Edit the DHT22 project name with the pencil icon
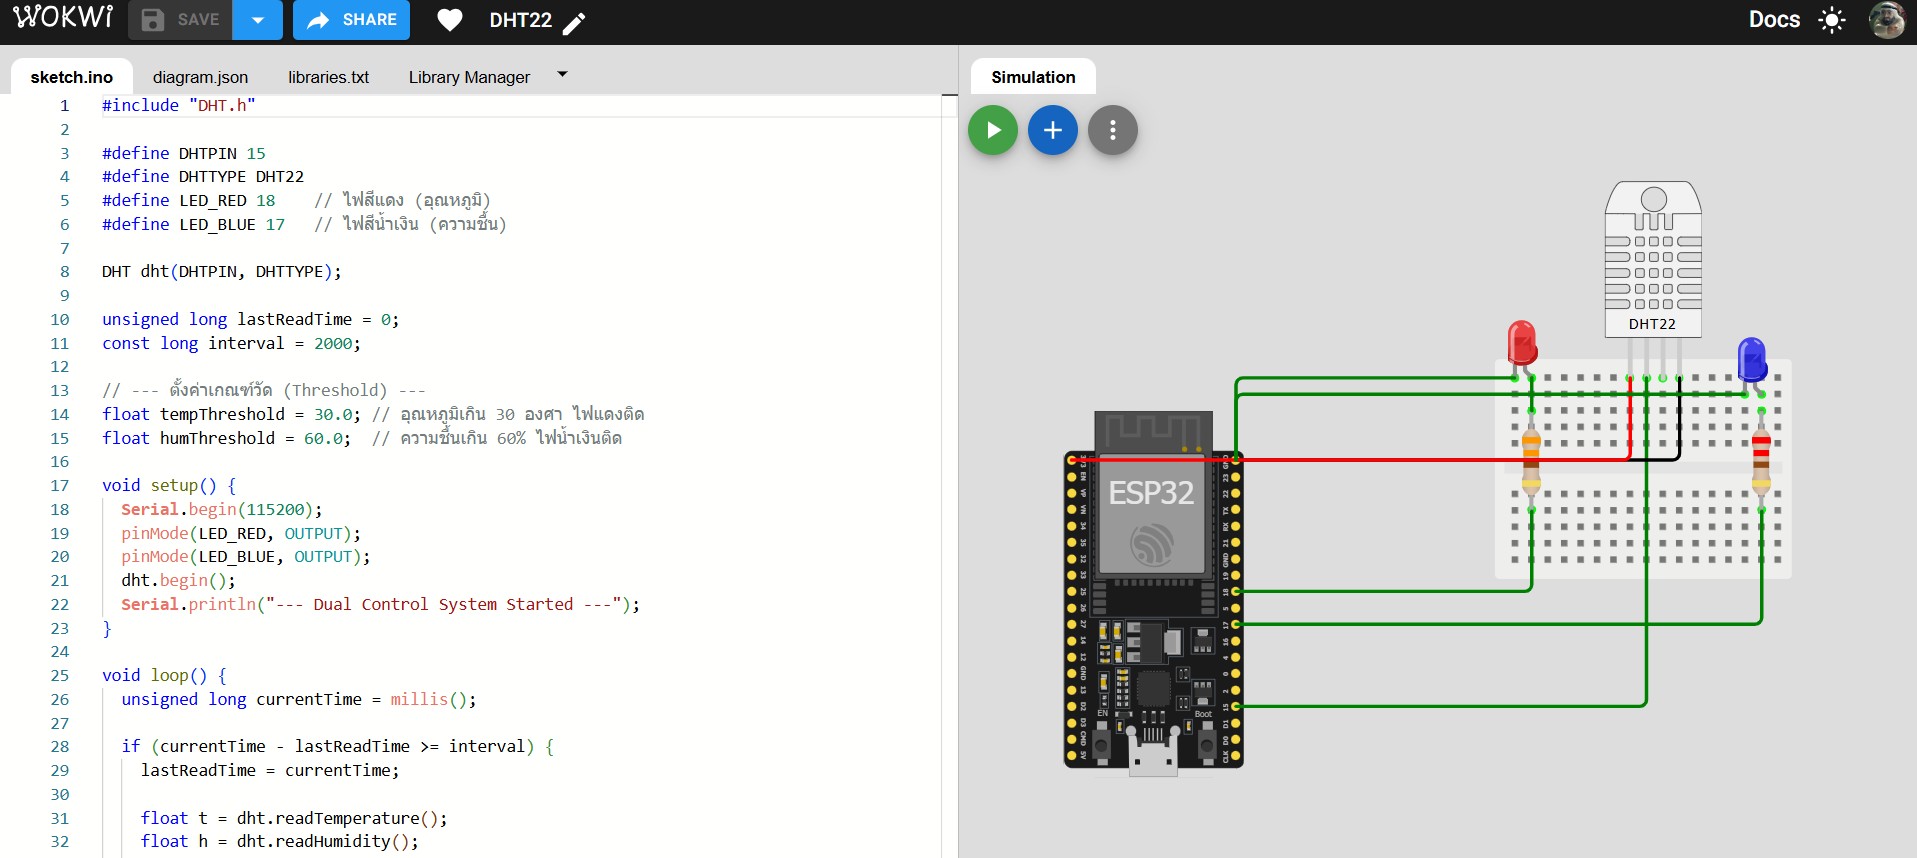1917x858 pixels. (574, 23)
